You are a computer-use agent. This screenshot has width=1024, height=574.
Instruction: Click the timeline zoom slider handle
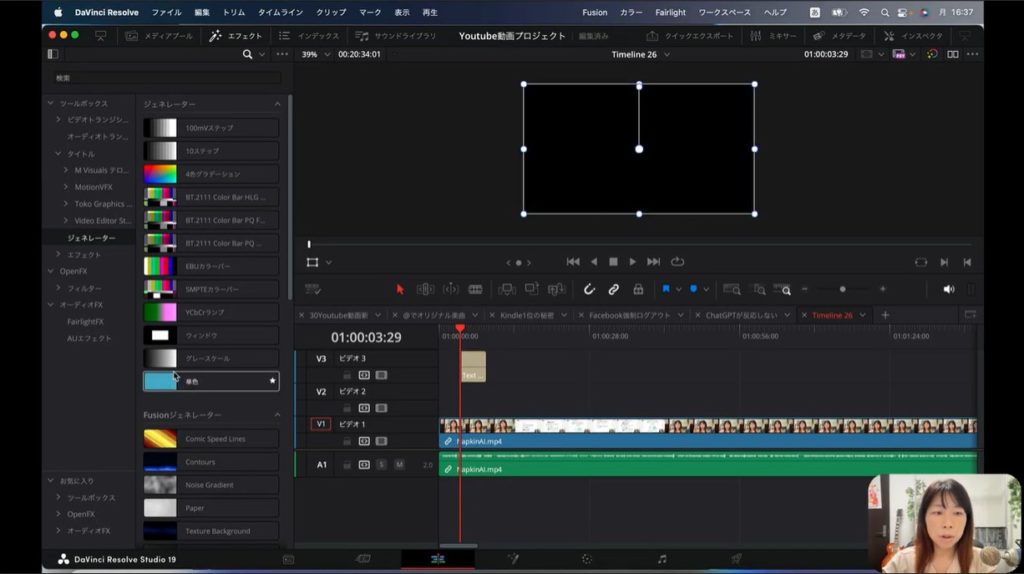pyautogui.click(x=842, y=289)
